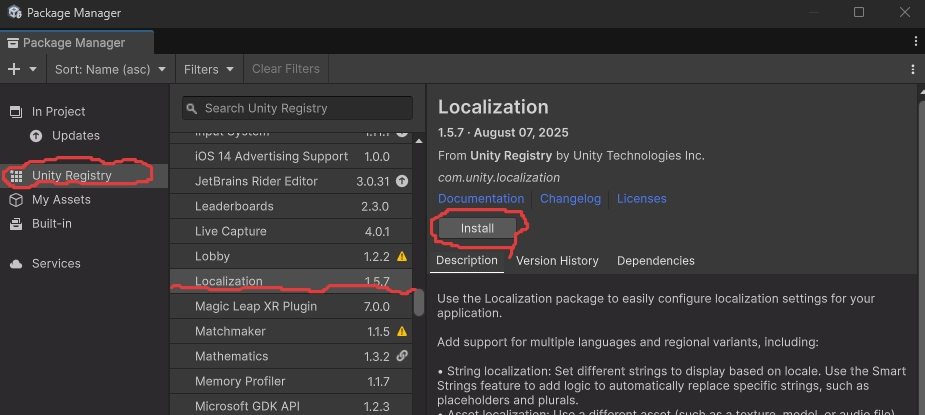Click the My Assets box icon

click(16, 200)
